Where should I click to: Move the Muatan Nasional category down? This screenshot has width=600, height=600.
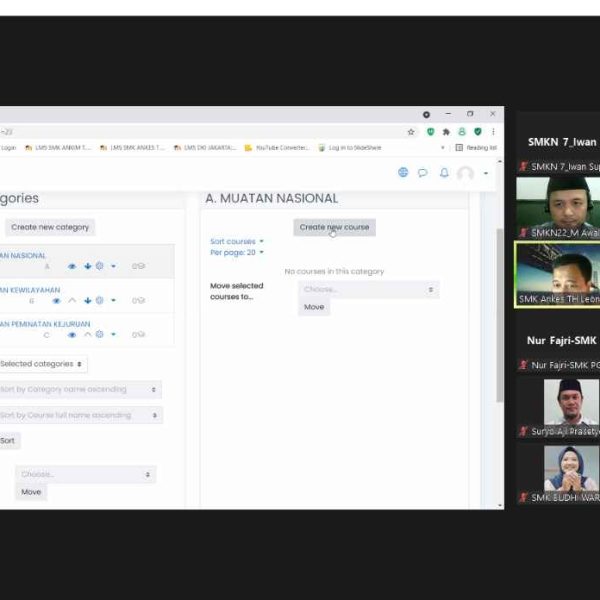pos(88,266)
